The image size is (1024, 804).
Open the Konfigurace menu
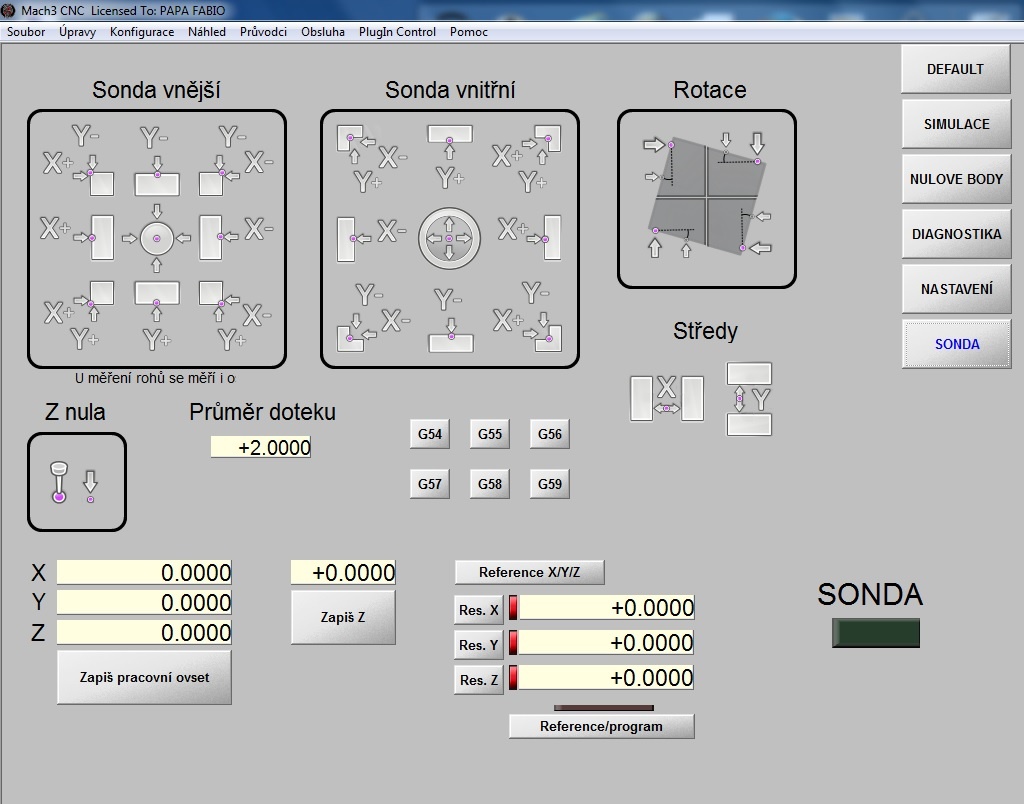142,32
